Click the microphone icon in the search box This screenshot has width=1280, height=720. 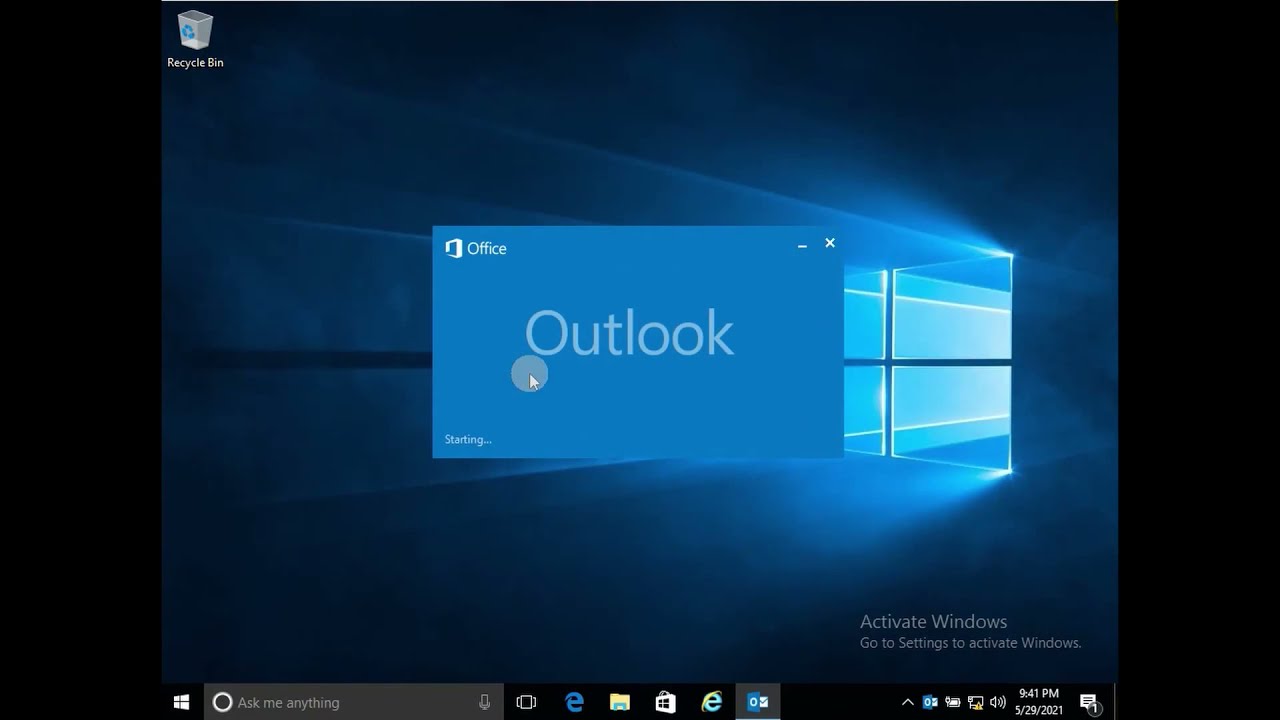[485, 702]
